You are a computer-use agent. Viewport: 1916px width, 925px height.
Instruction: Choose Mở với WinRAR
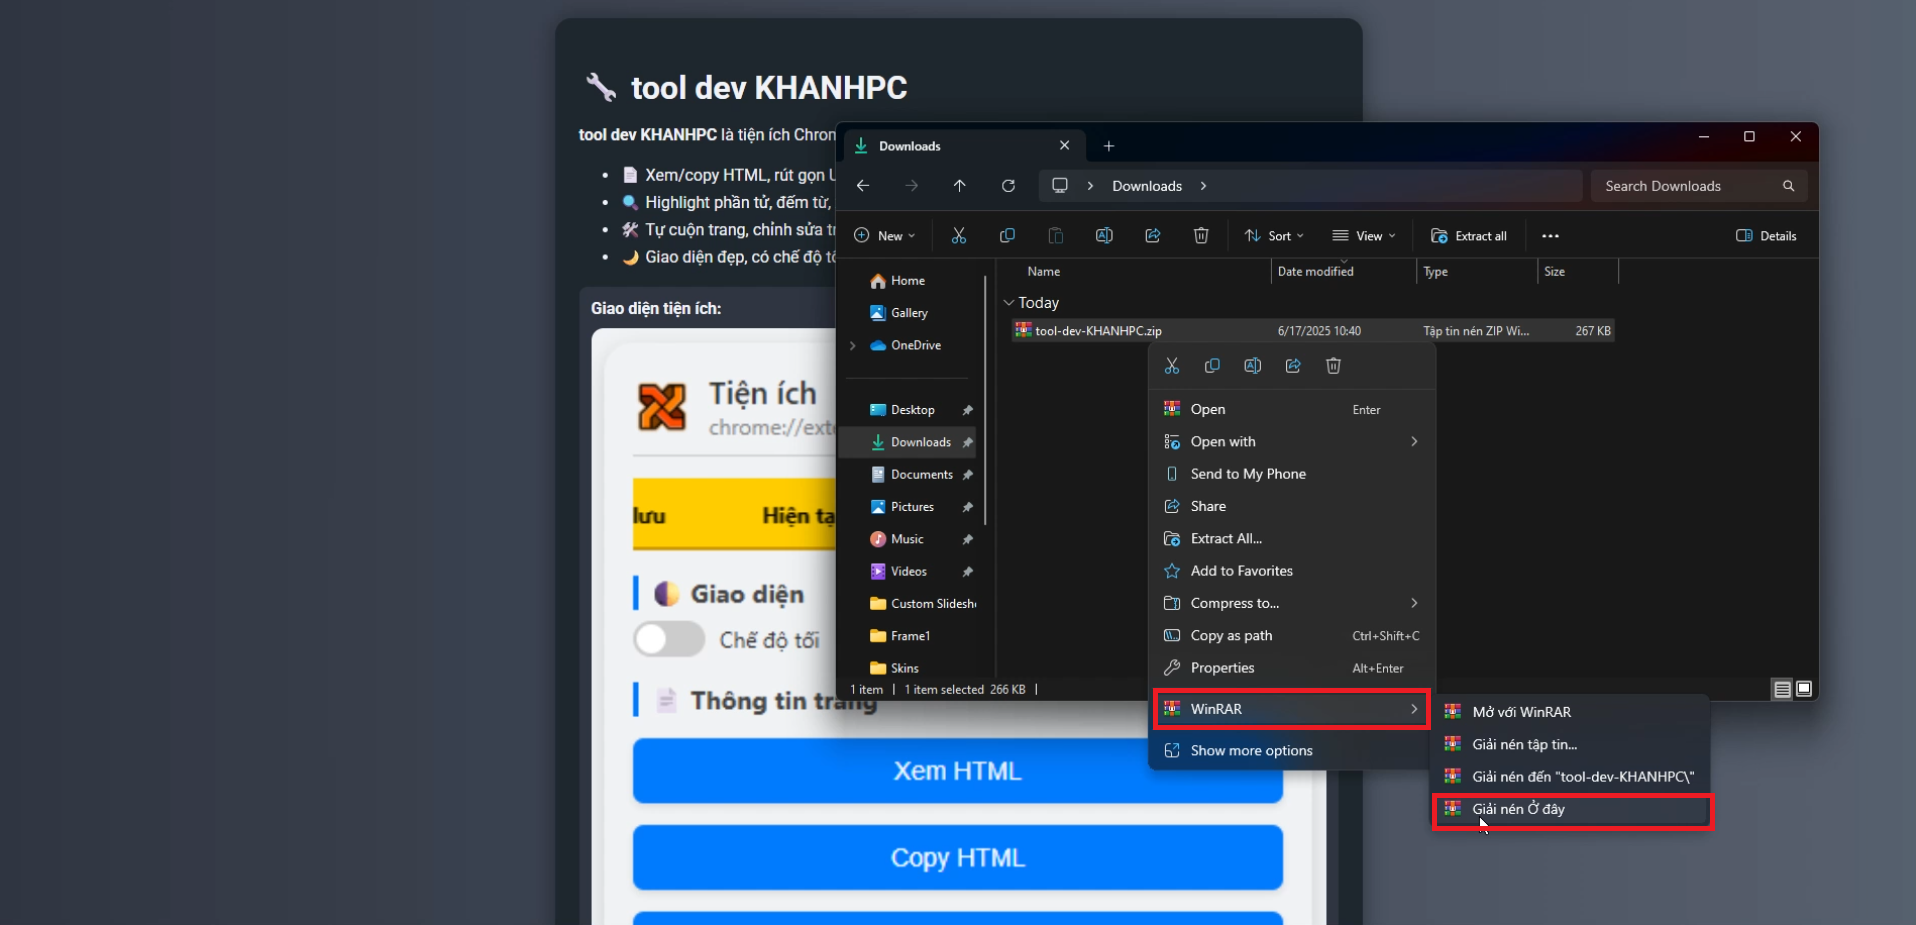pyautogui.click(x=1571, y=712)
